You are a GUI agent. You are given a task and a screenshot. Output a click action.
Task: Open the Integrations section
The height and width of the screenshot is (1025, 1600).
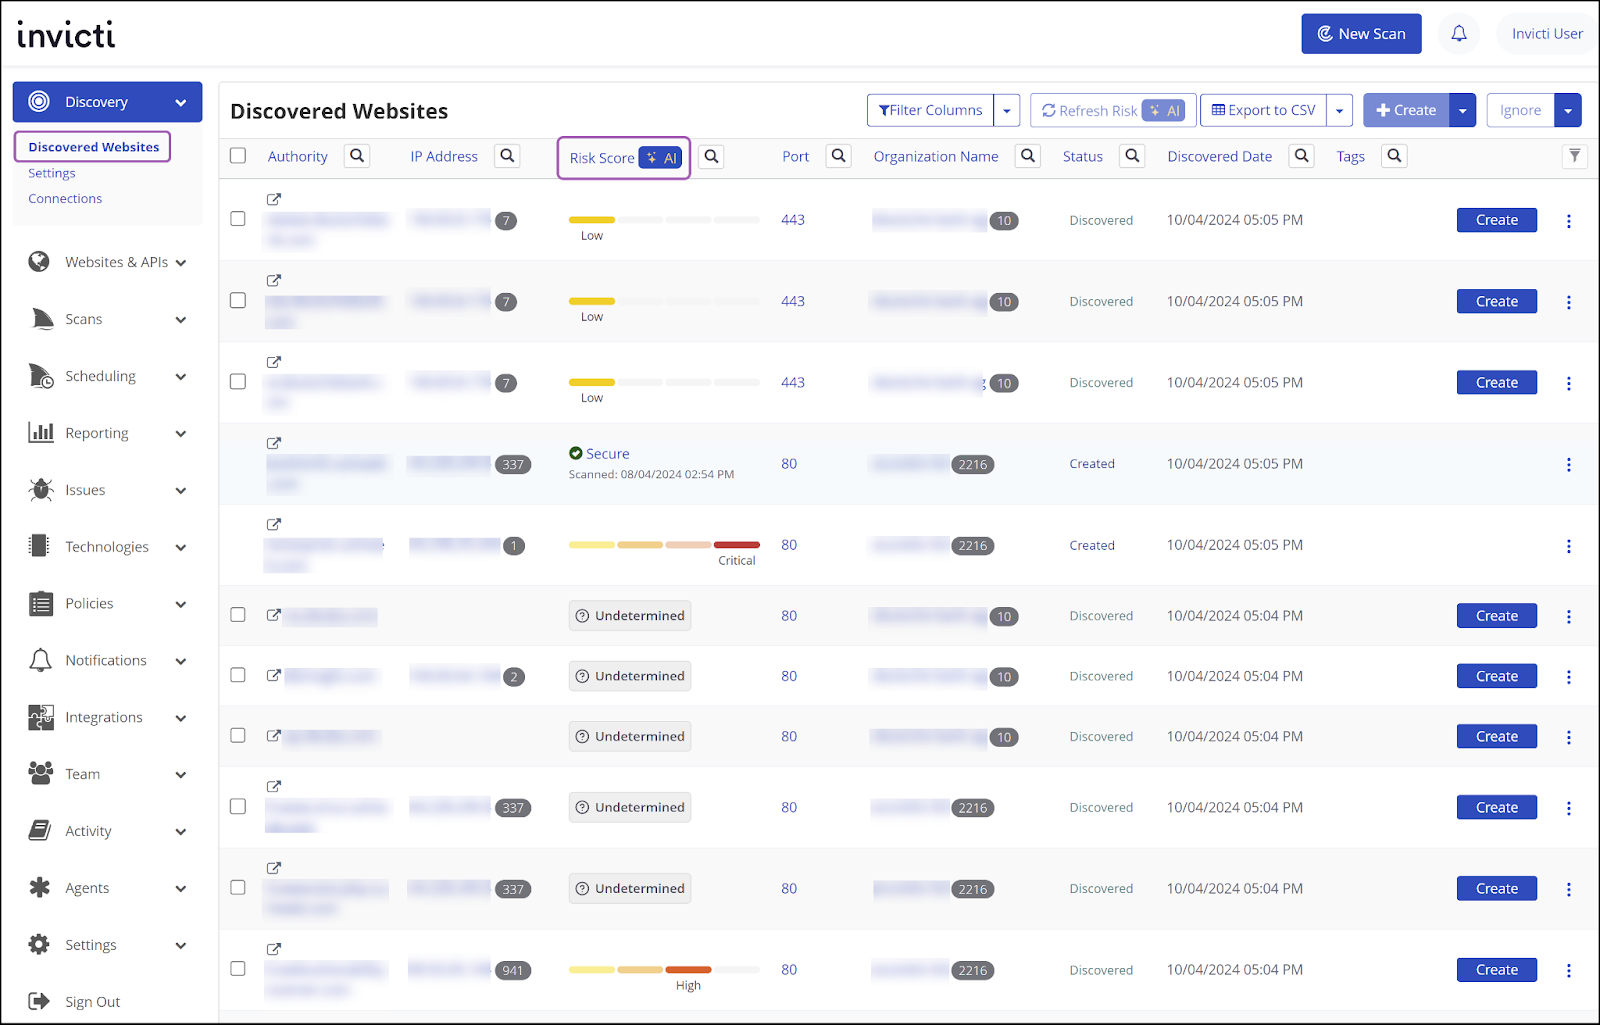pos(103,717)
